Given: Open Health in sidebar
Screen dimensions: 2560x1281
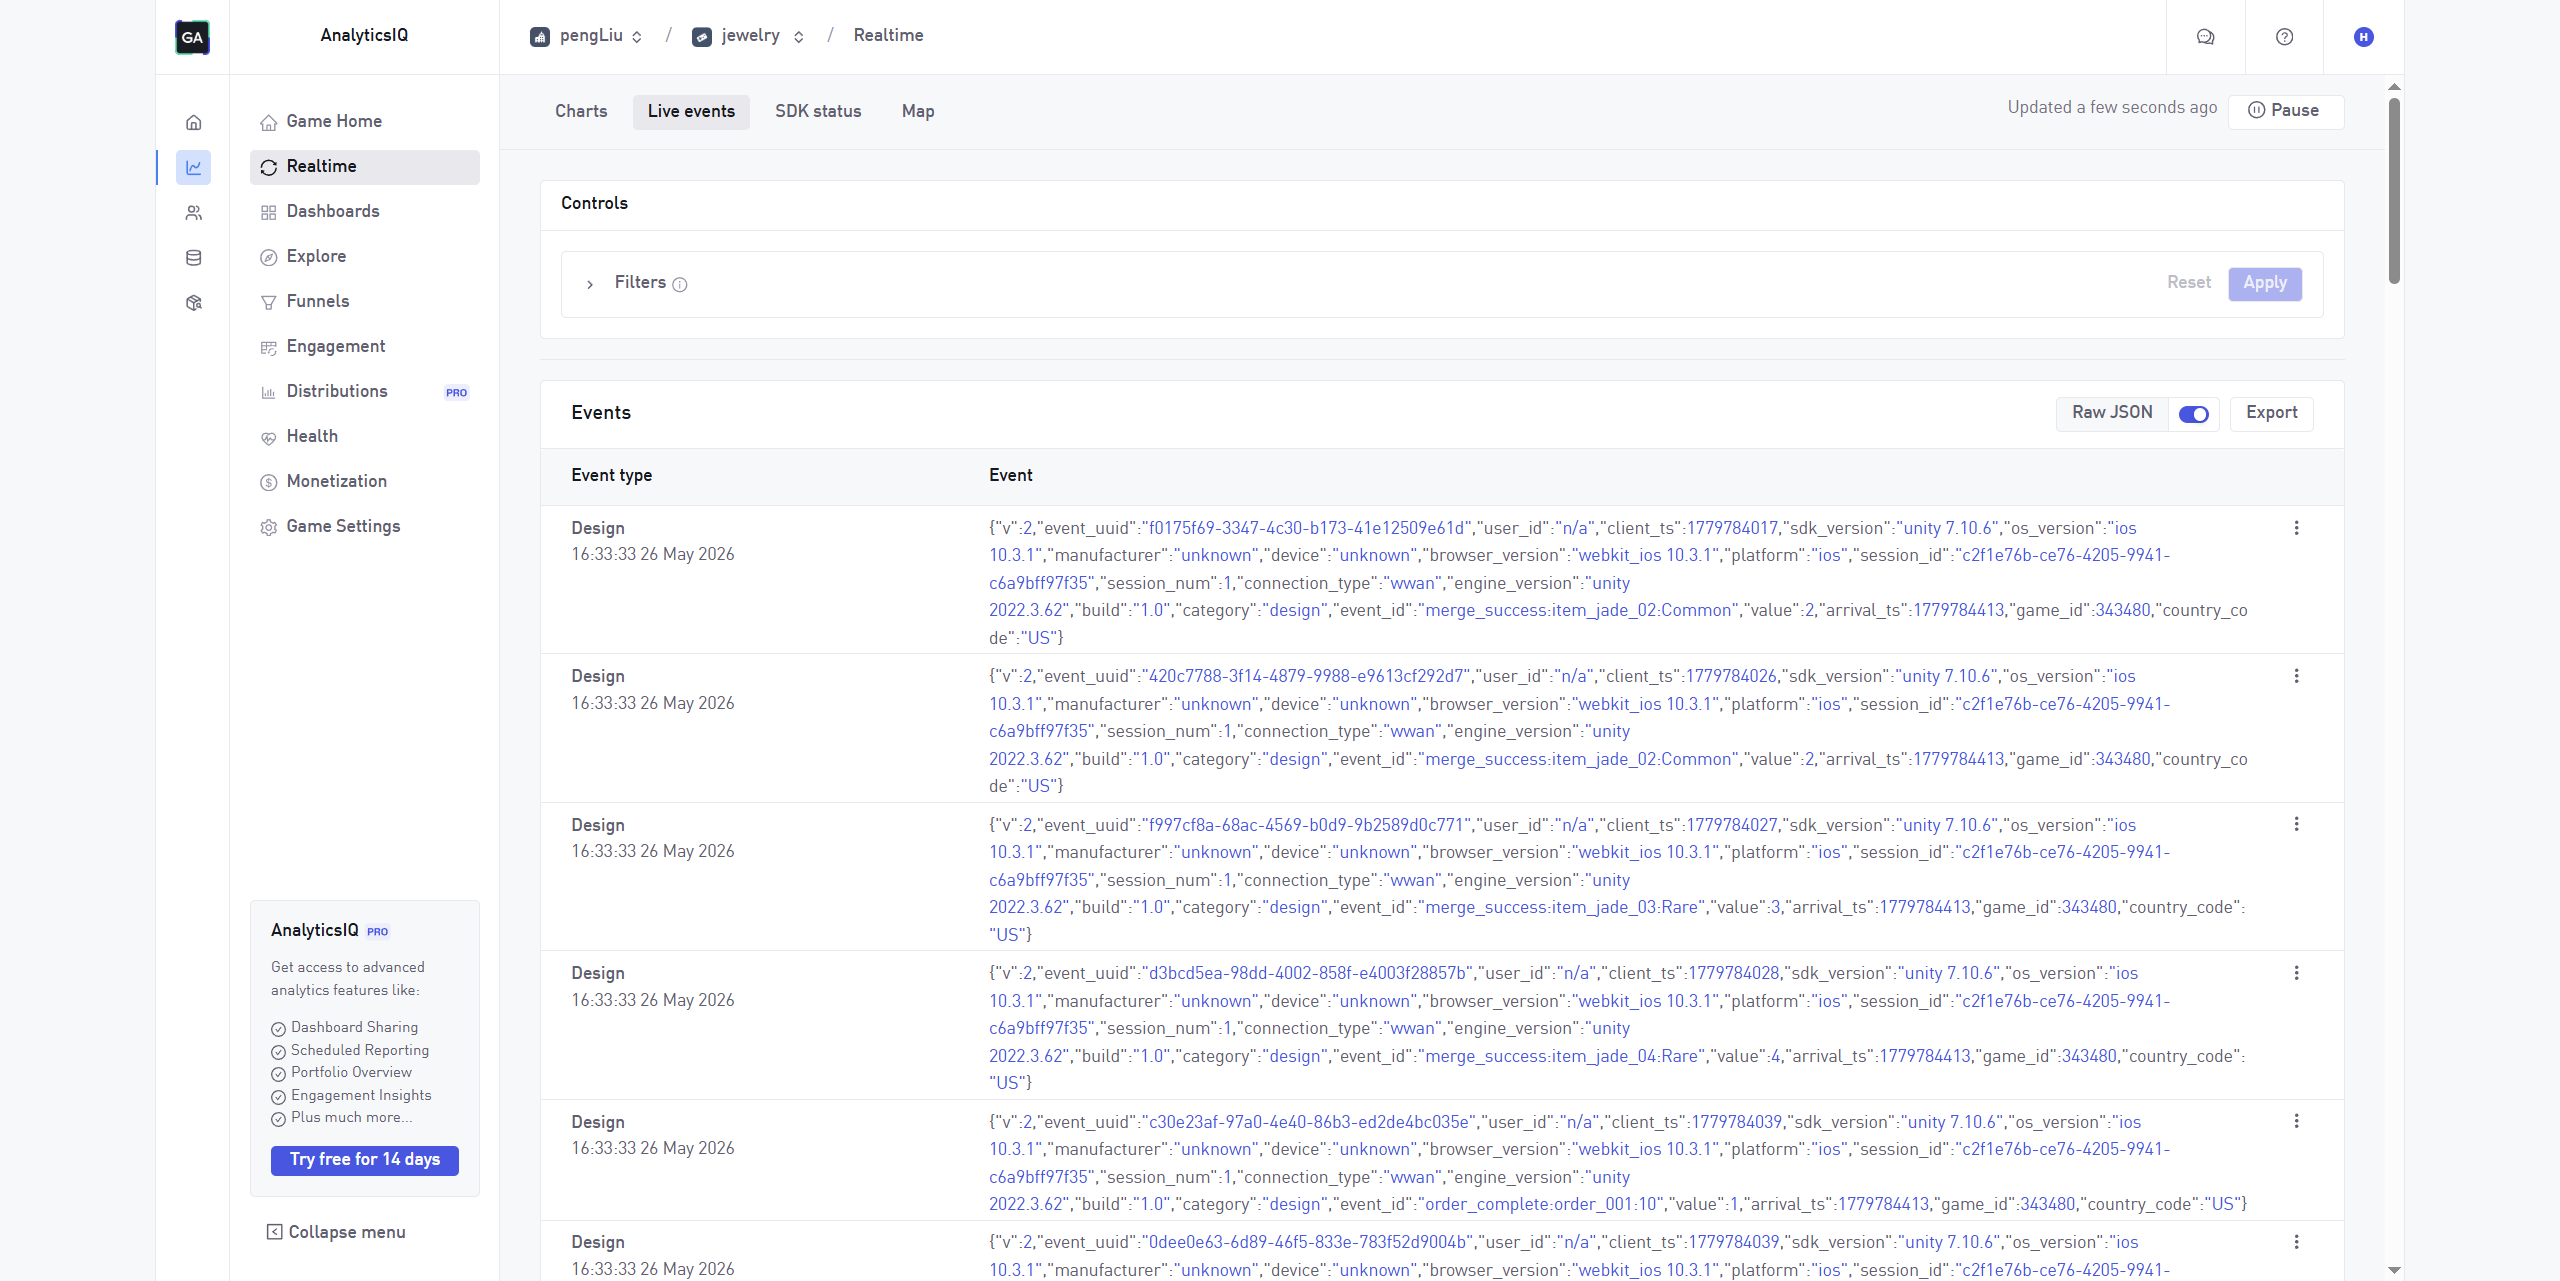Looking at the screenshot, I should coord(365,437).
